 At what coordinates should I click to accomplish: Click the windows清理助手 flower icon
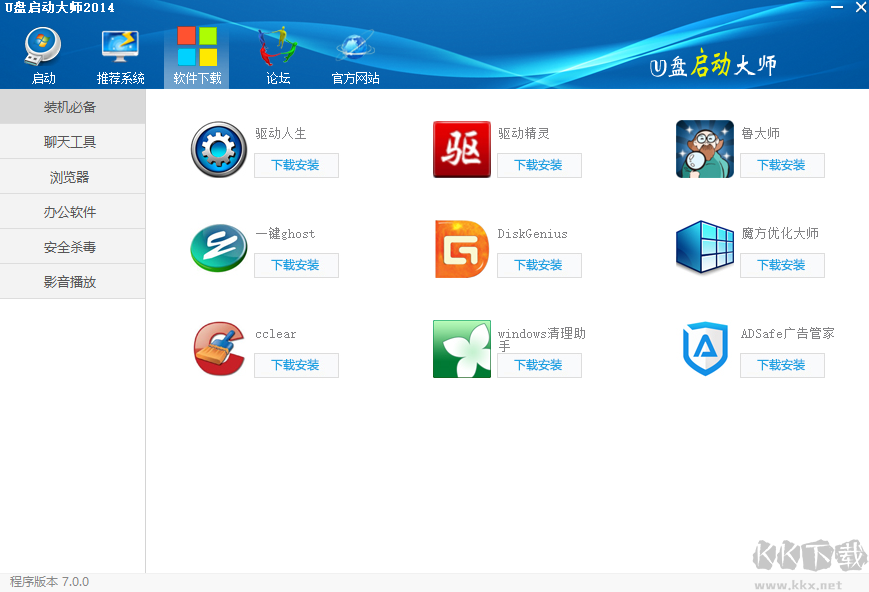click(461, 349)
